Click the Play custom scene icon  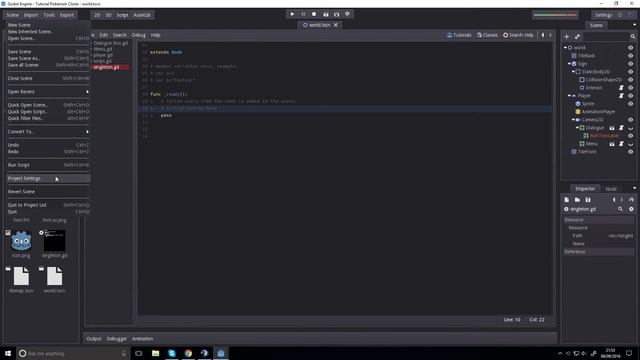click(x=336, y=14)
